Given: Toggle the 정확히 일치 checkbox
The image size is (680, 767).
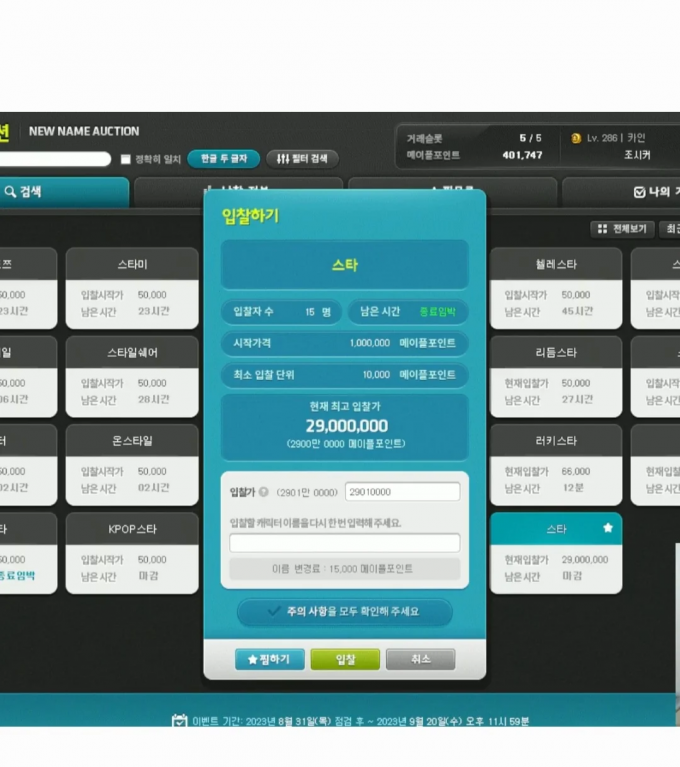Looking at the screenshot, I should tap(126, 159).
